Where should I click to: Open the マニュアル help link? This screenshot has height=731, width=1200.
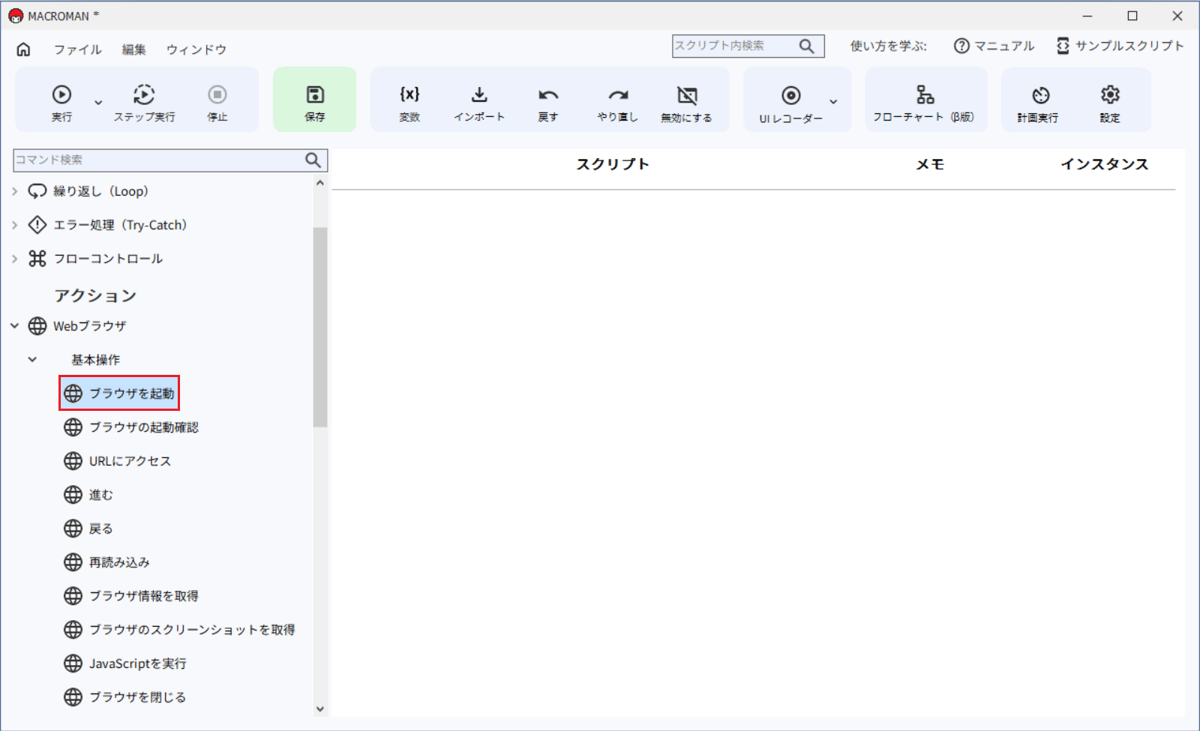pos(994,46)
